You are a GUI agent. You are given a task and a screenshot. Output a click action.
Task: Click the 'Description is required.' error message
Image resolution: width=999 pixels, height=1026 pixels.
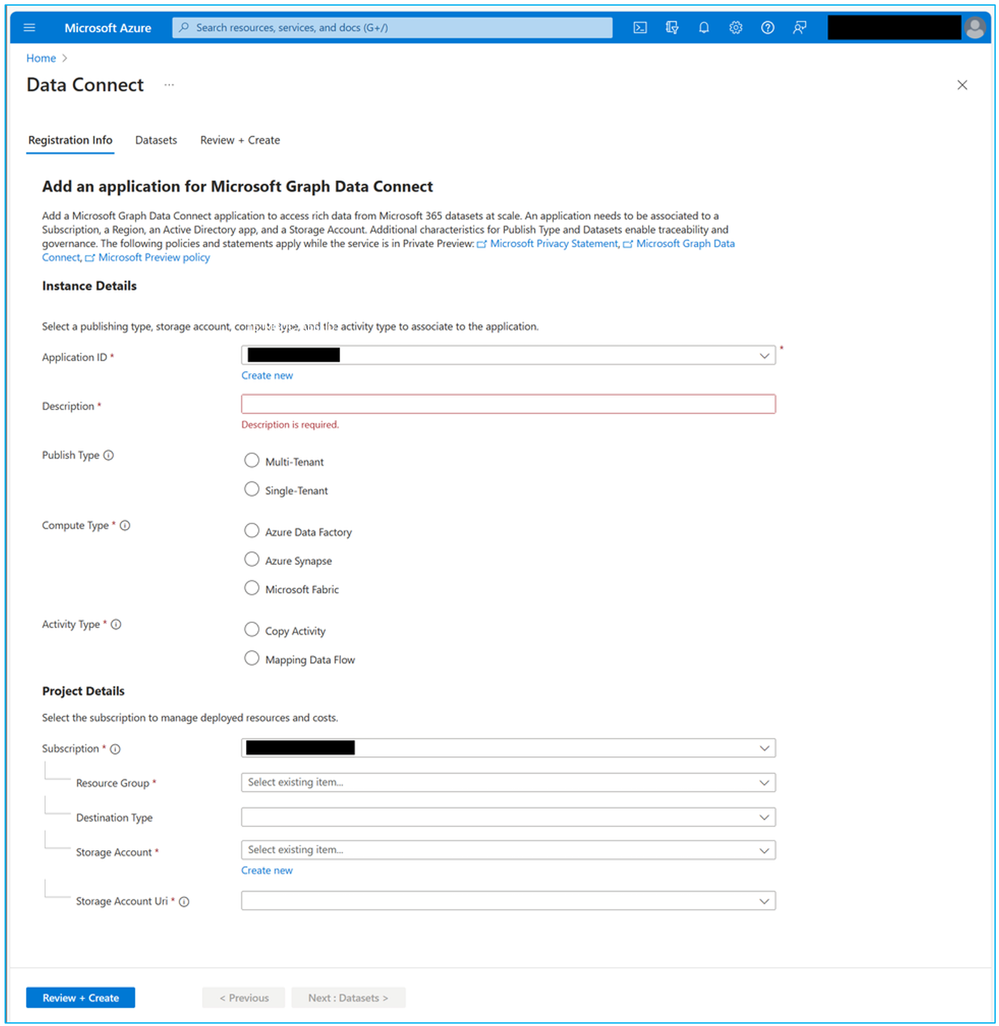[290, 425]
